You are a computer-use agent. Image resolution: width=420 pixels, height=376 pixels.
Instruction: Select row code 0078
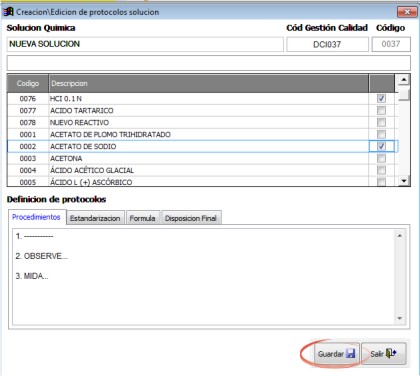point(28,123)
